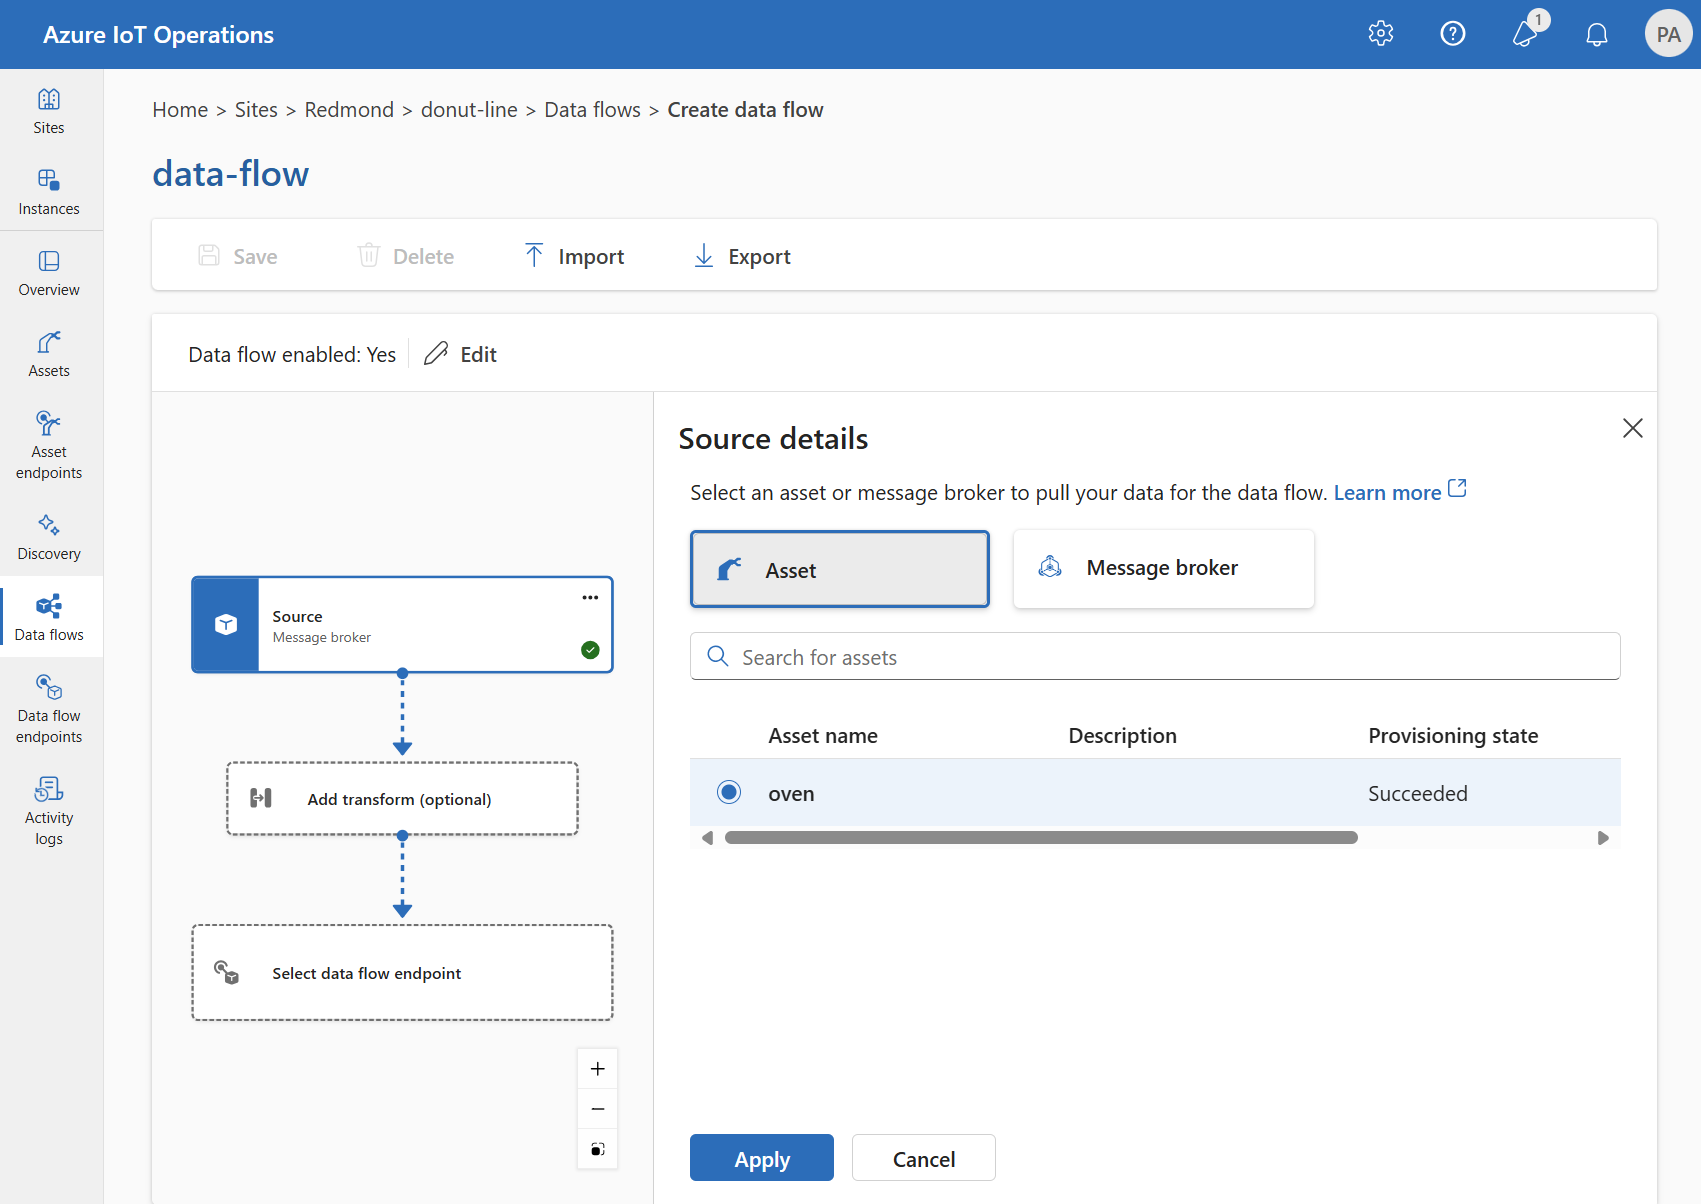
Task: Open Azure IoT Operations settings gear
Action: tap(1381, 33)
